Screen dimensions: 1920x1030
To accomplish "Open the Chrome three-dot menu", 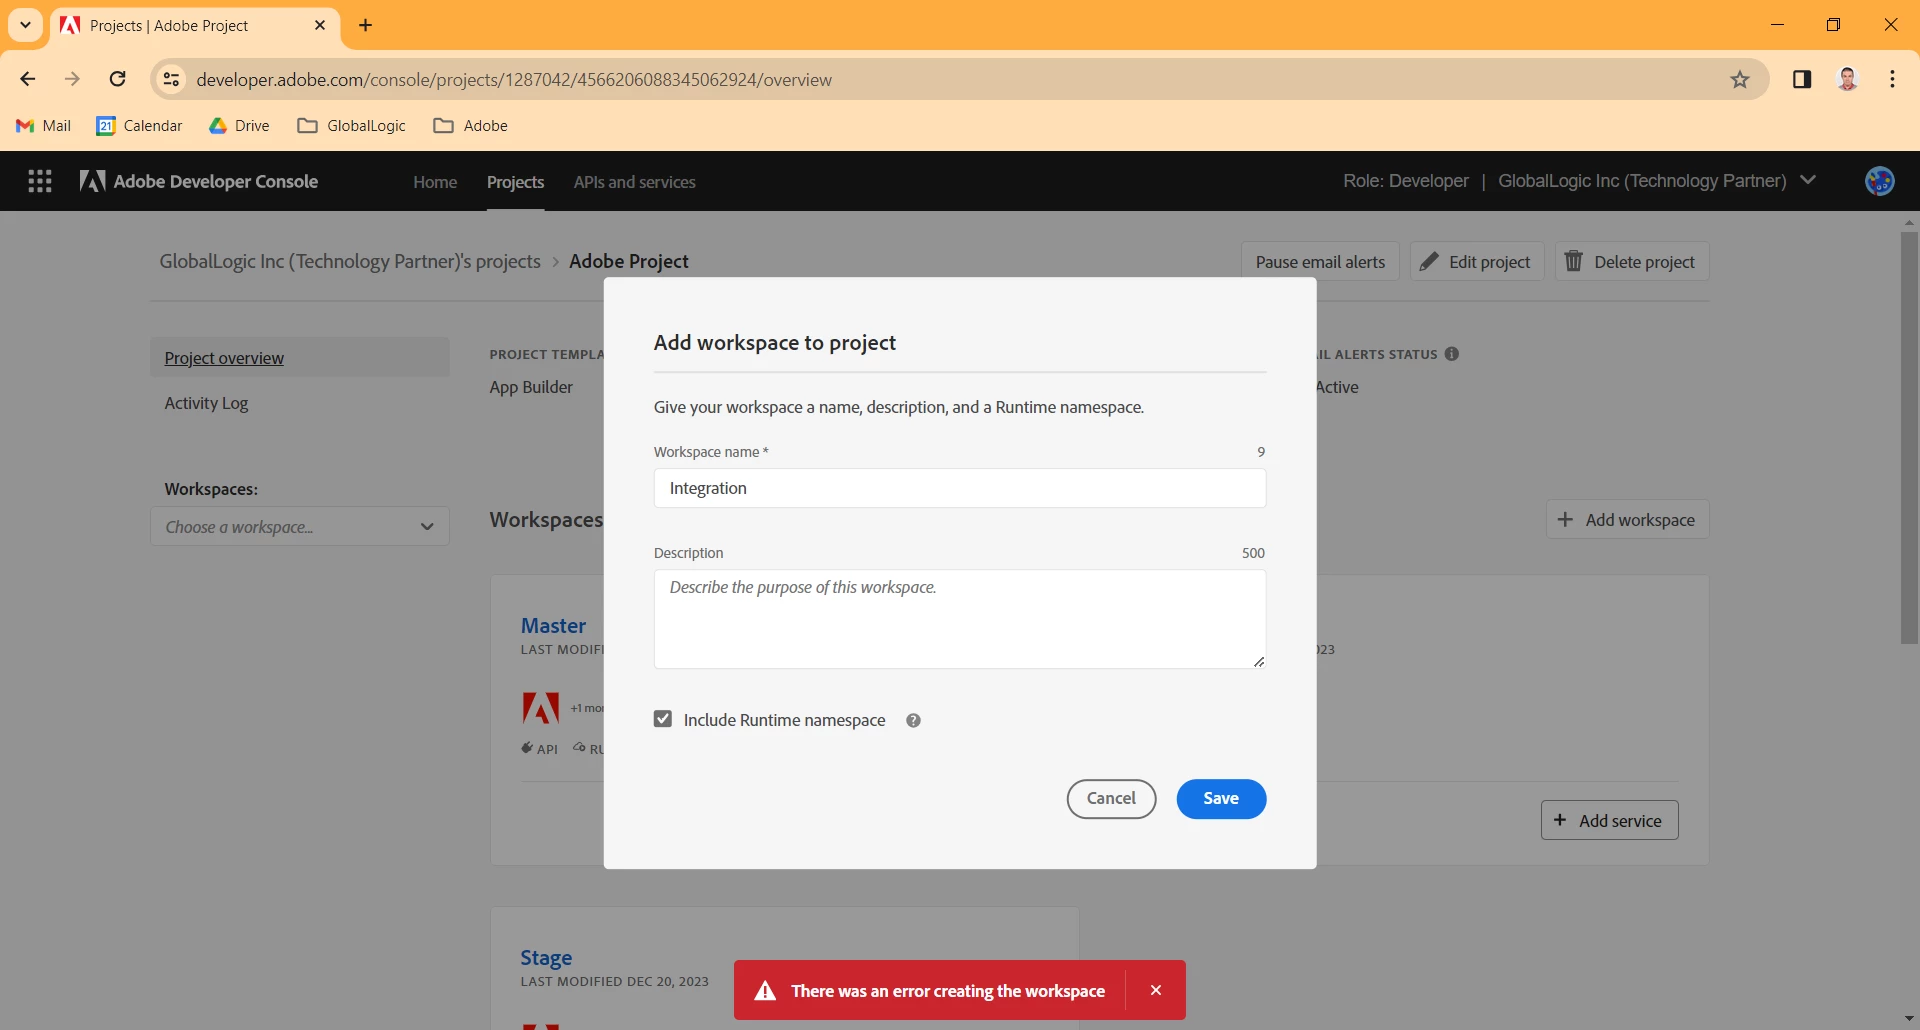I will [x=1892, y=80].
